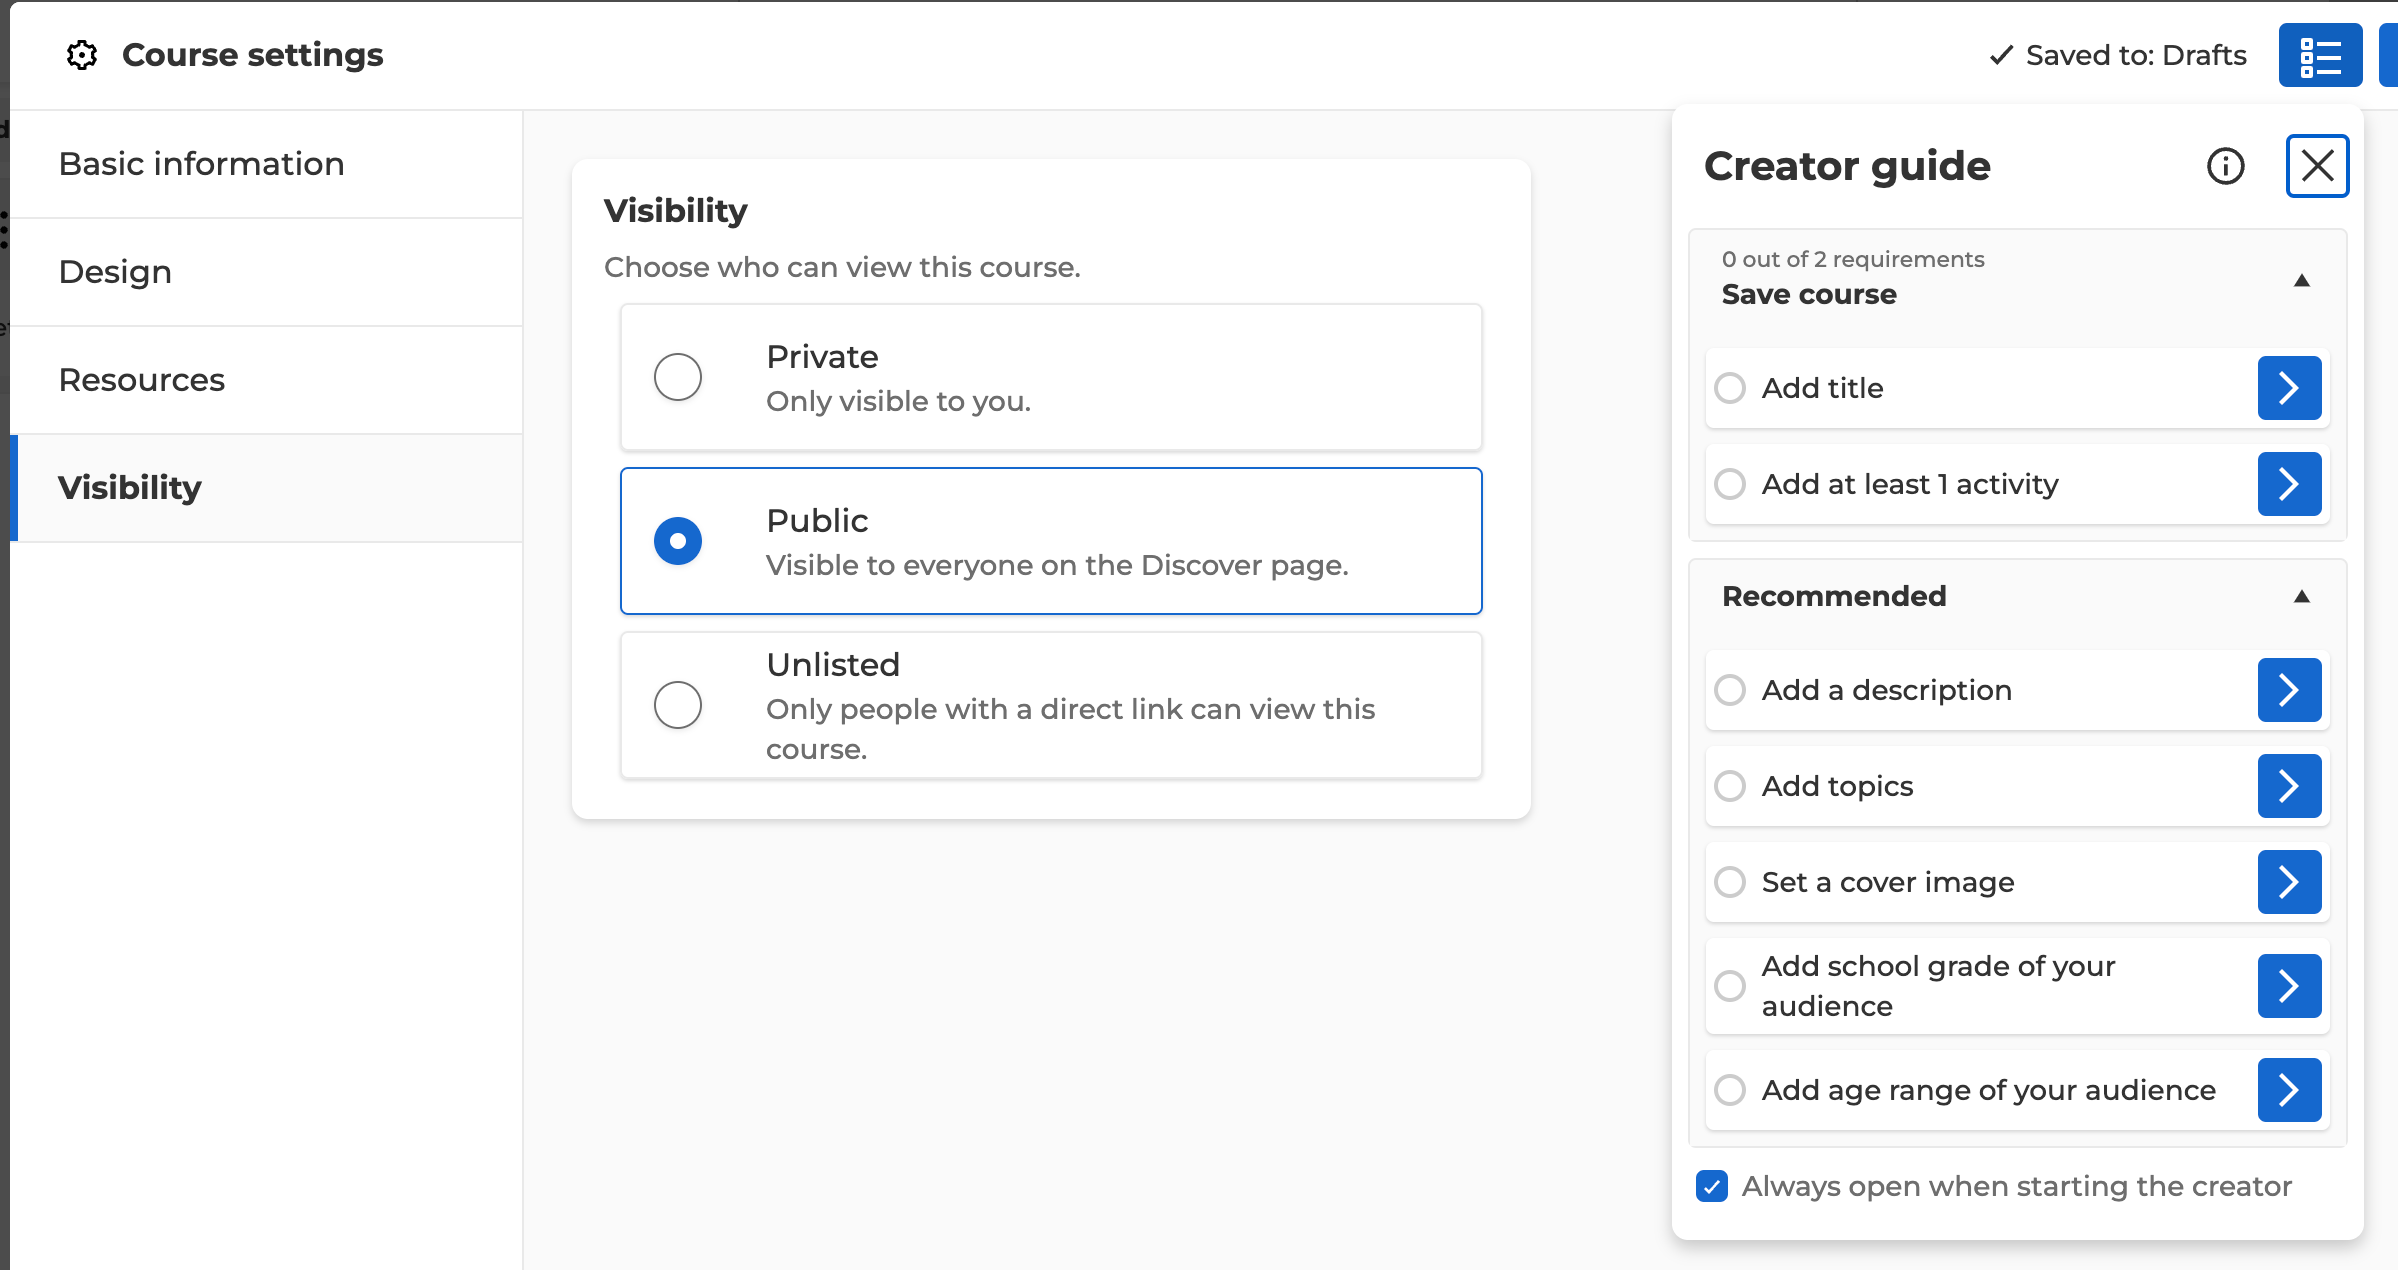Click arrow next to Add title
Image resolution: width=2398 pixels, height=1270 pixels.
pos(2288,388)
